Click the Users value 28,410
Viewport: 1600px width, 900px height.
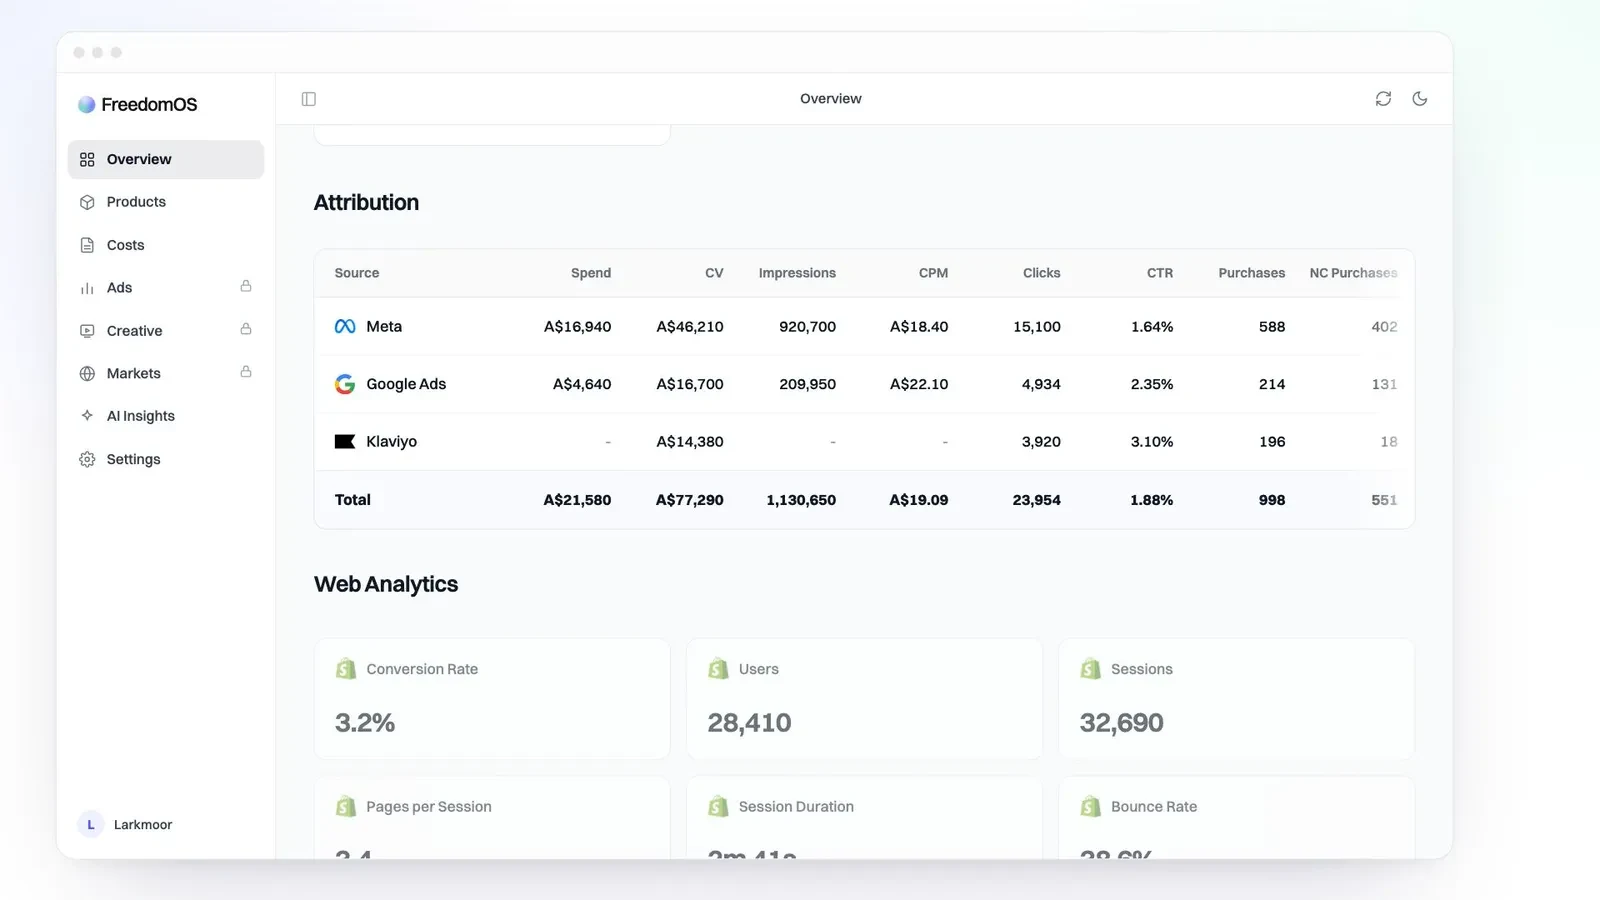[x=749, y=723]
